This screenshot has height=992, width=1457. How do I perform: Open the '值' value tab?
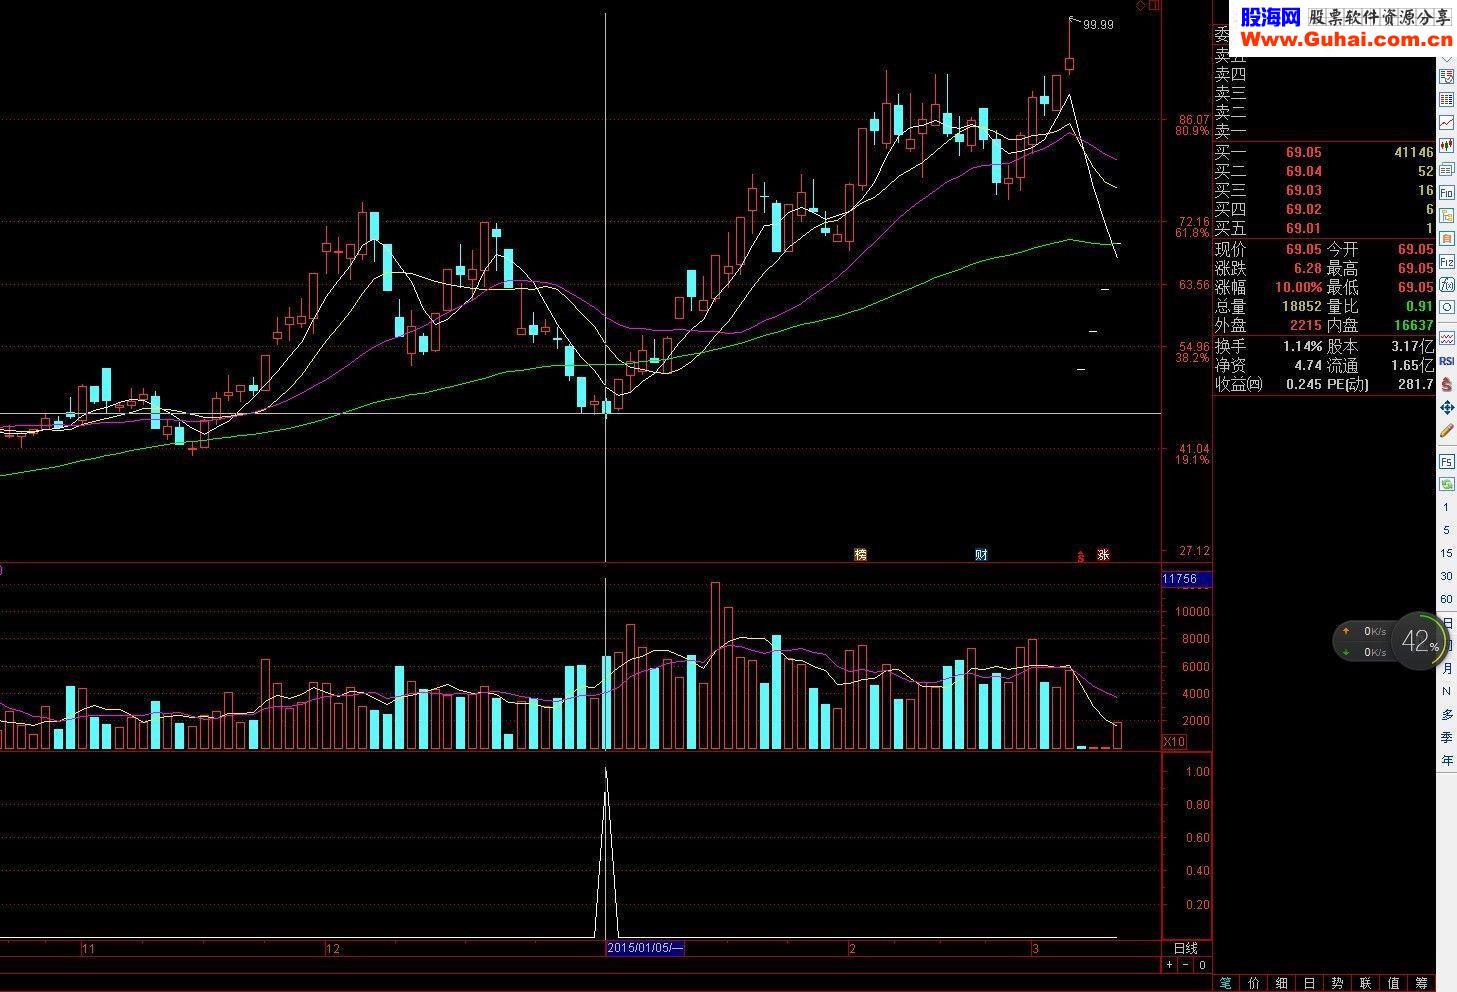click(x=1393, y=983)
